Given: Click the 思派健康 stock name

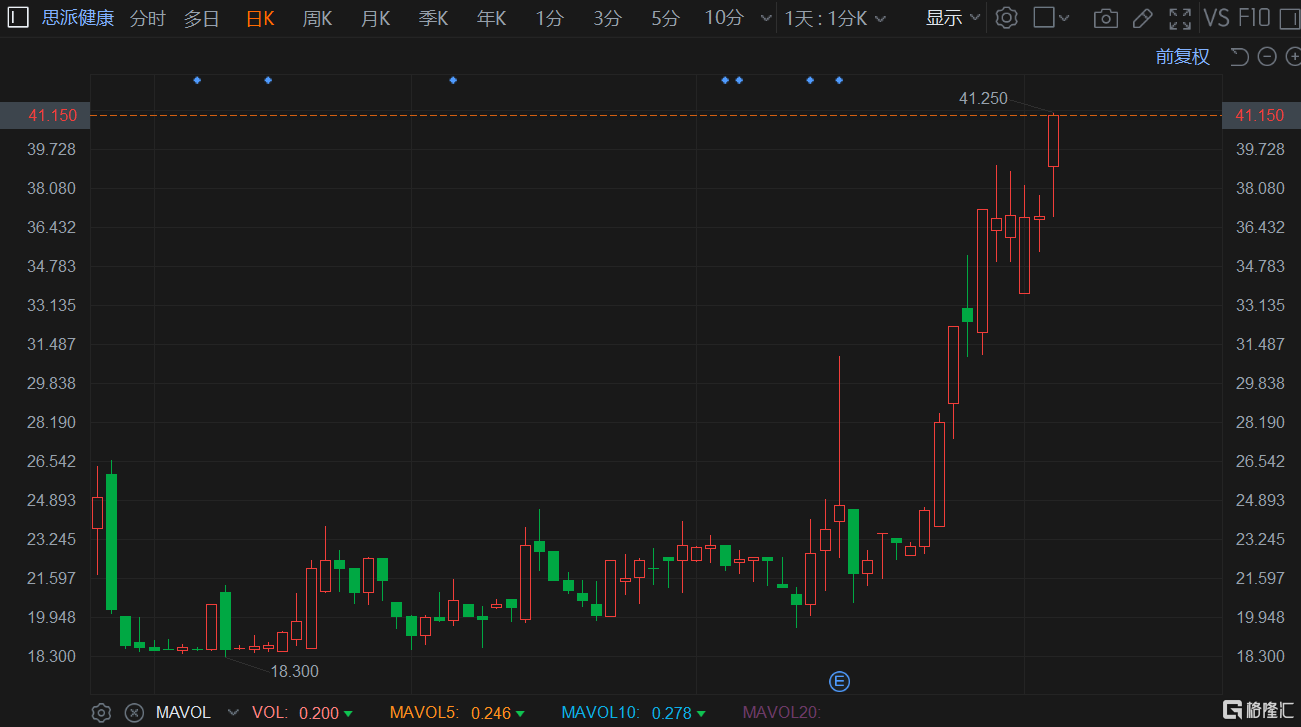Looking at the screenshot, I should point(78,17).
